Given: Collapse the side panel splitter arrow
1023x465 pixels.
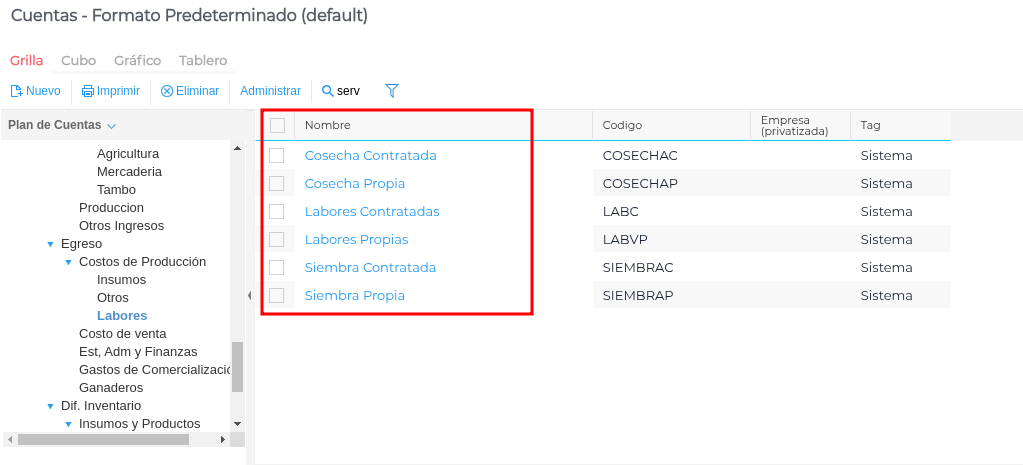Looking at the screenshot, I should pos(249,295).
